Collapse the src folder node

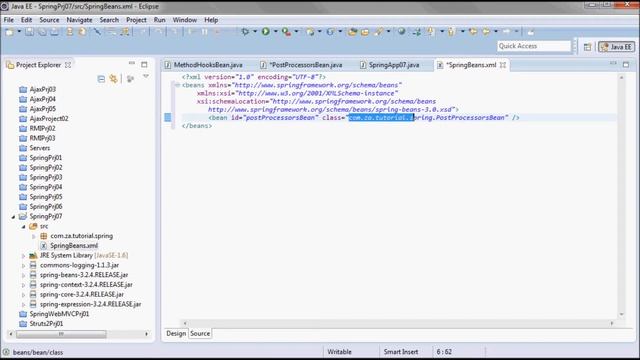point(23,227)
